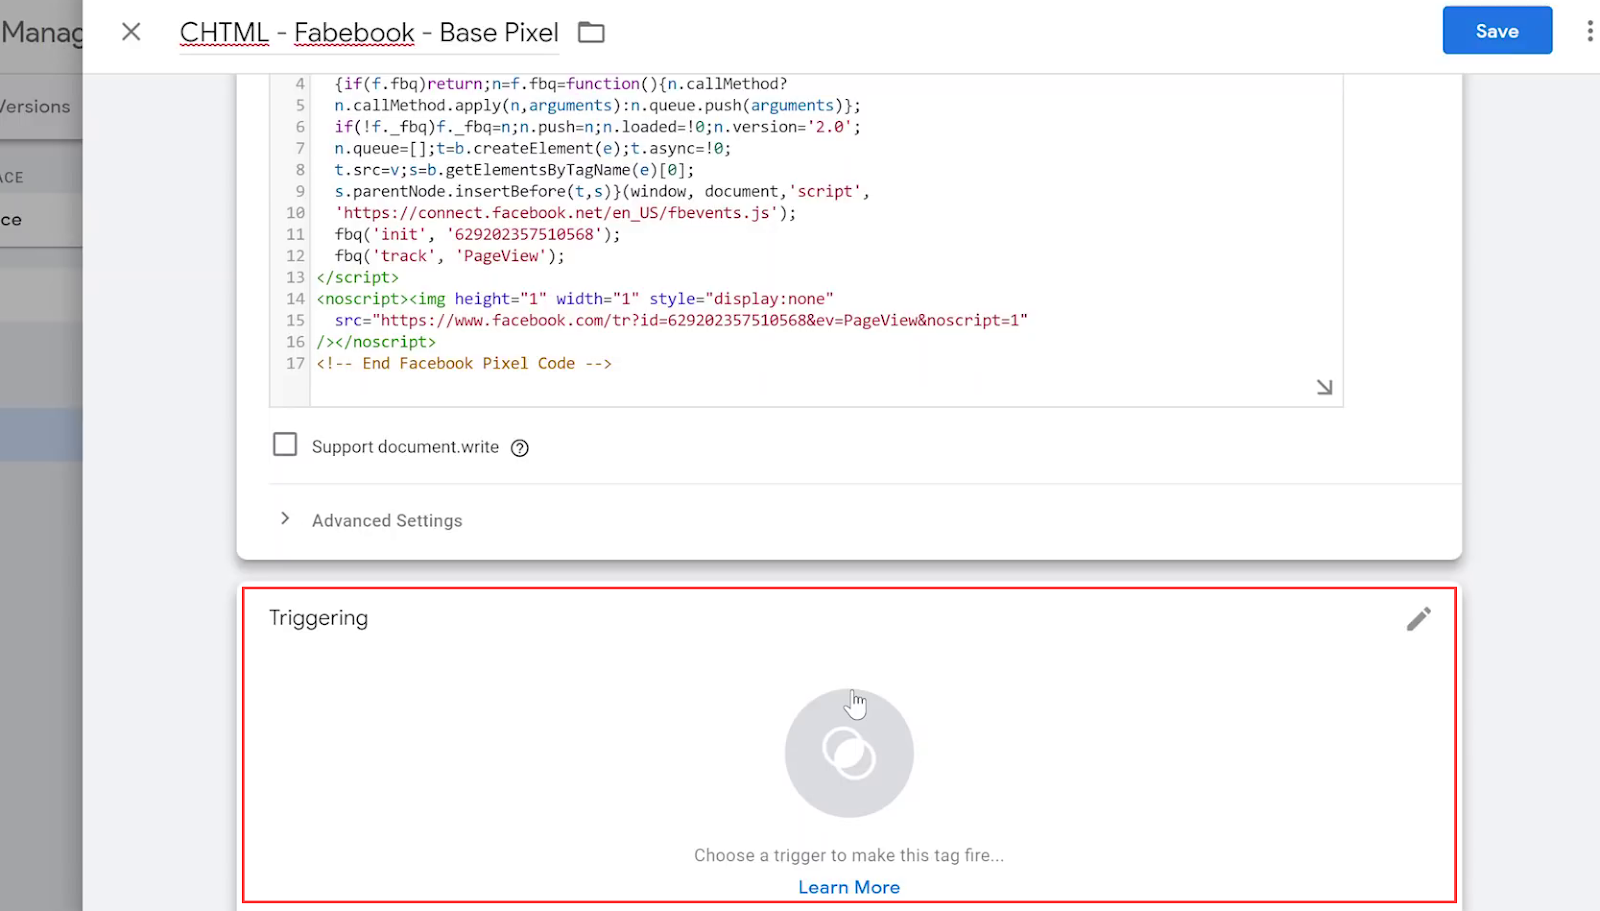This screenshot has height=911, width=1600.
Task: Click the s.parentNode.insertBefore code line
Action: tap(602, 192)
